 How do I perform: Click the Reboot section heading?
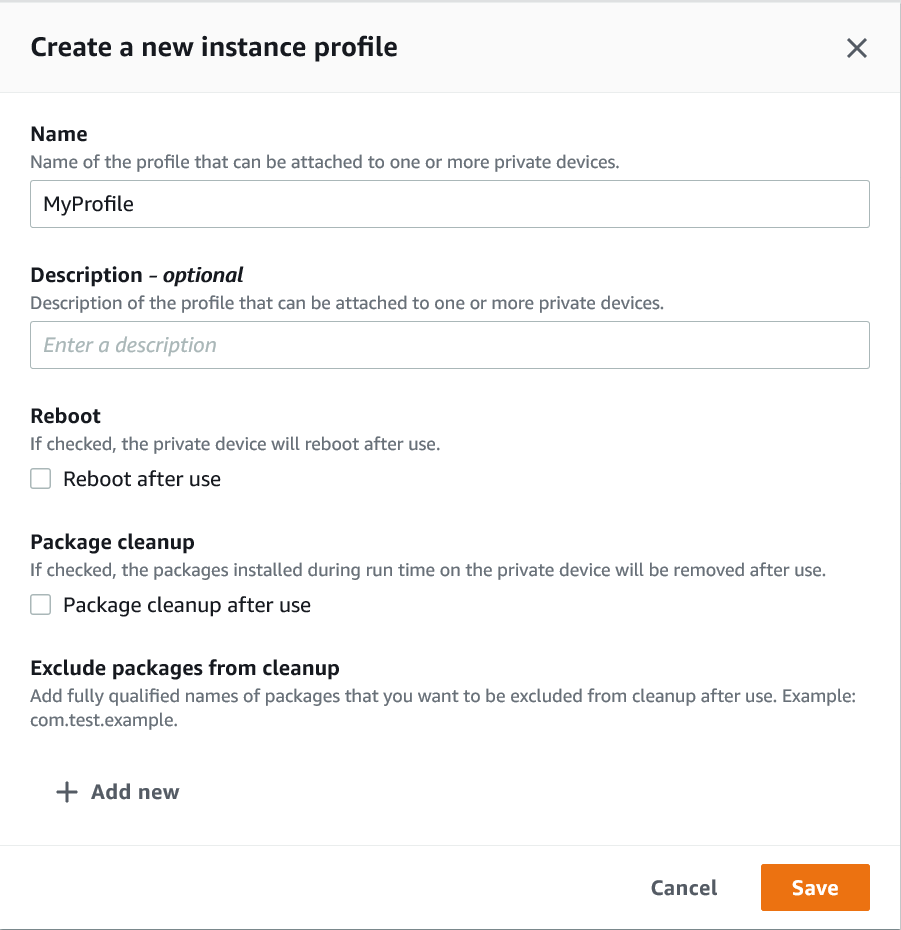coord(64,415)
